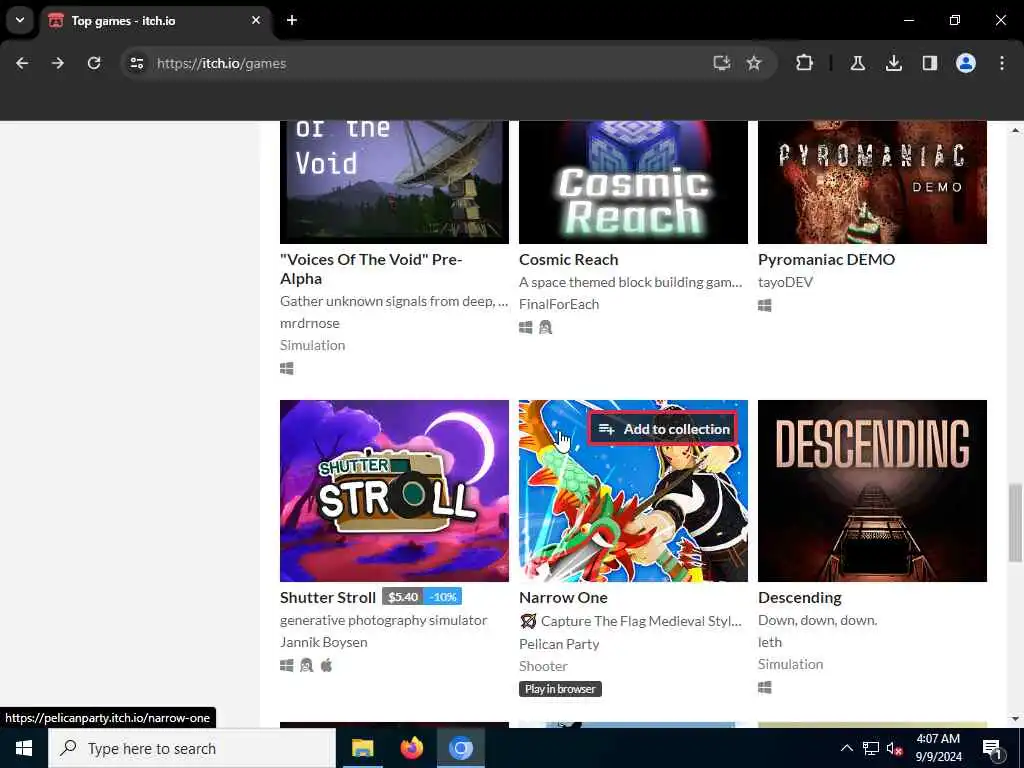Click the install app icon in address bar
The image size is (1024, 768).
point(721,63)
